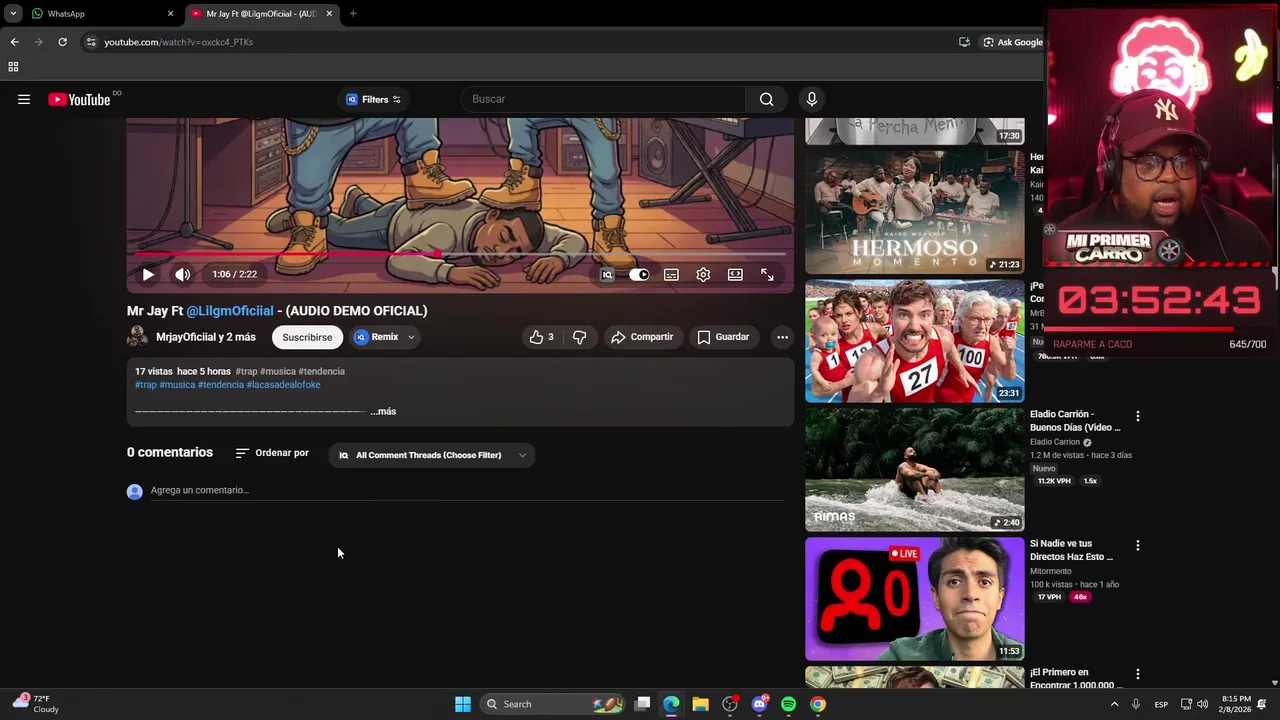The width and height of the screenshot is (1280, 720).
Task: Open the blue #trap hashtag in description
Action: pyautogui.click(x=146, y=385)
